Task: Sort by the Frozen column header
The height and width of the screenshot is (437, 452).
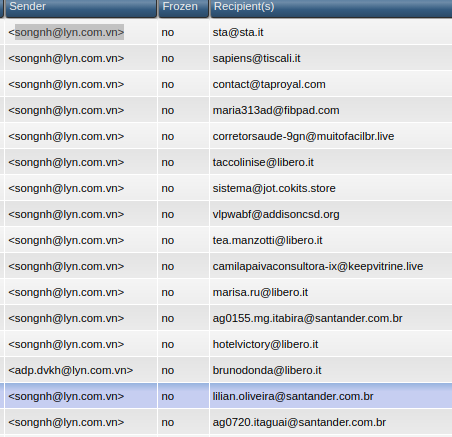Action: [x=184, y=8]
